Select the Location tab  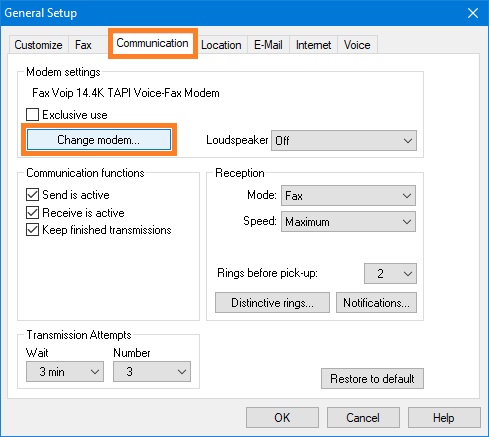(221, 45)
